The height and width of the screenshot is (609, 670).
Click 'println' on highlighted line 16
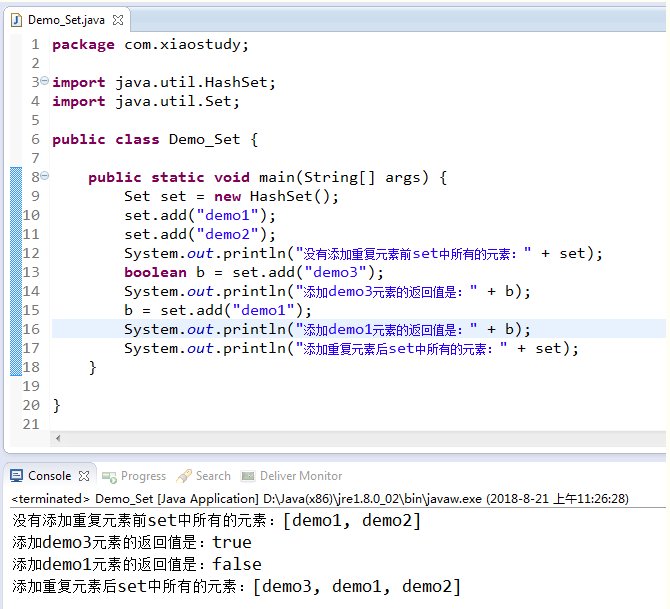click(x=254, y=329)
